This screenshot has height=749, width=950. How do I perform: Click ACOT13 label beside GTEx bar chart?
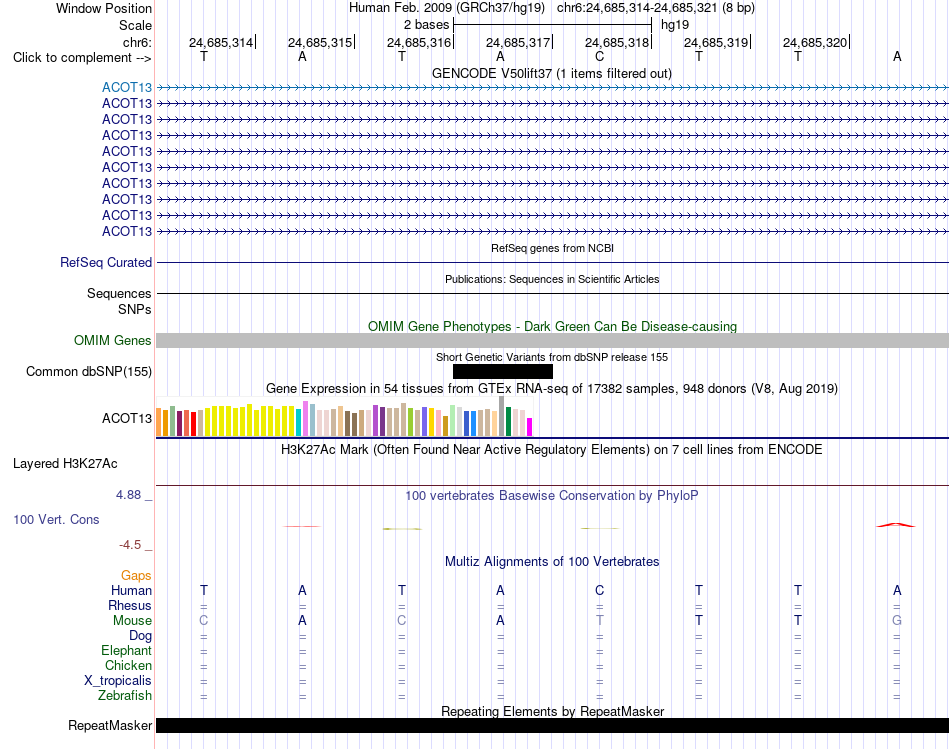(127, 418)
